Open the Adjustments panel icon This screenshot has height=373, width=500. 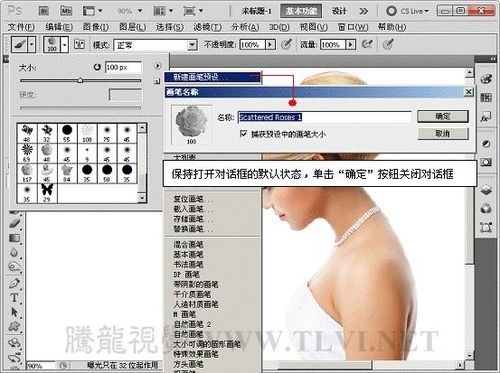[486, 144]
